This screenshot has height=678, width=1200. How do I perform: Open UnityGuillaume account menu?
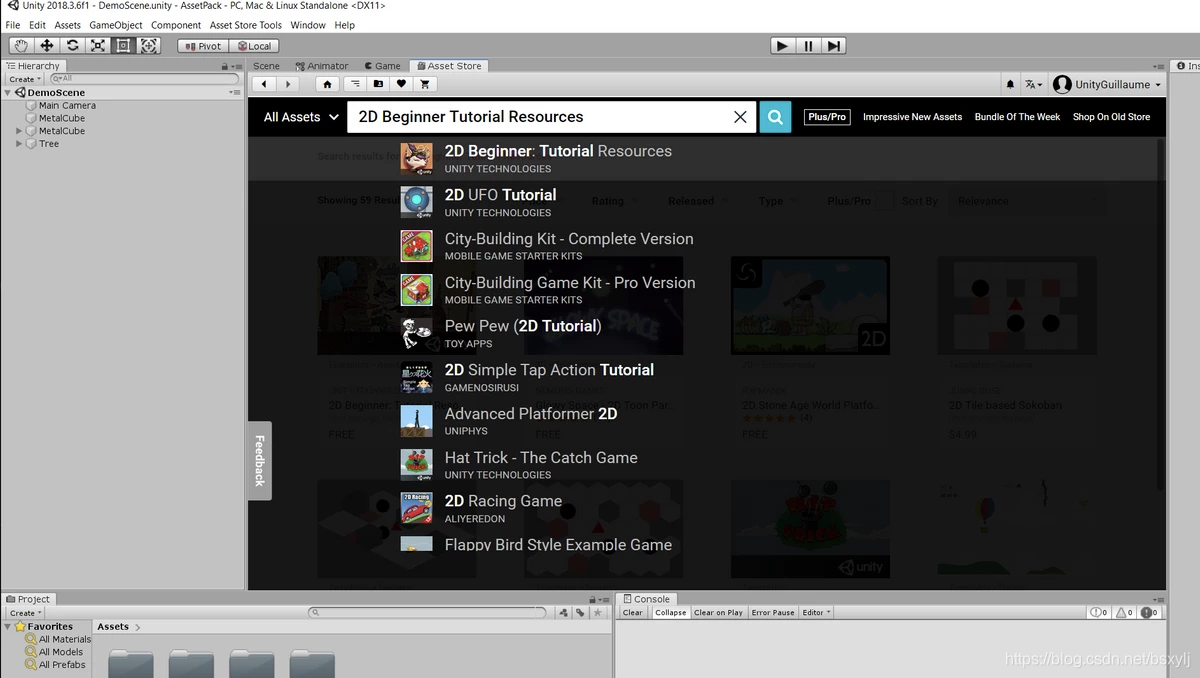coord(1108,85)
